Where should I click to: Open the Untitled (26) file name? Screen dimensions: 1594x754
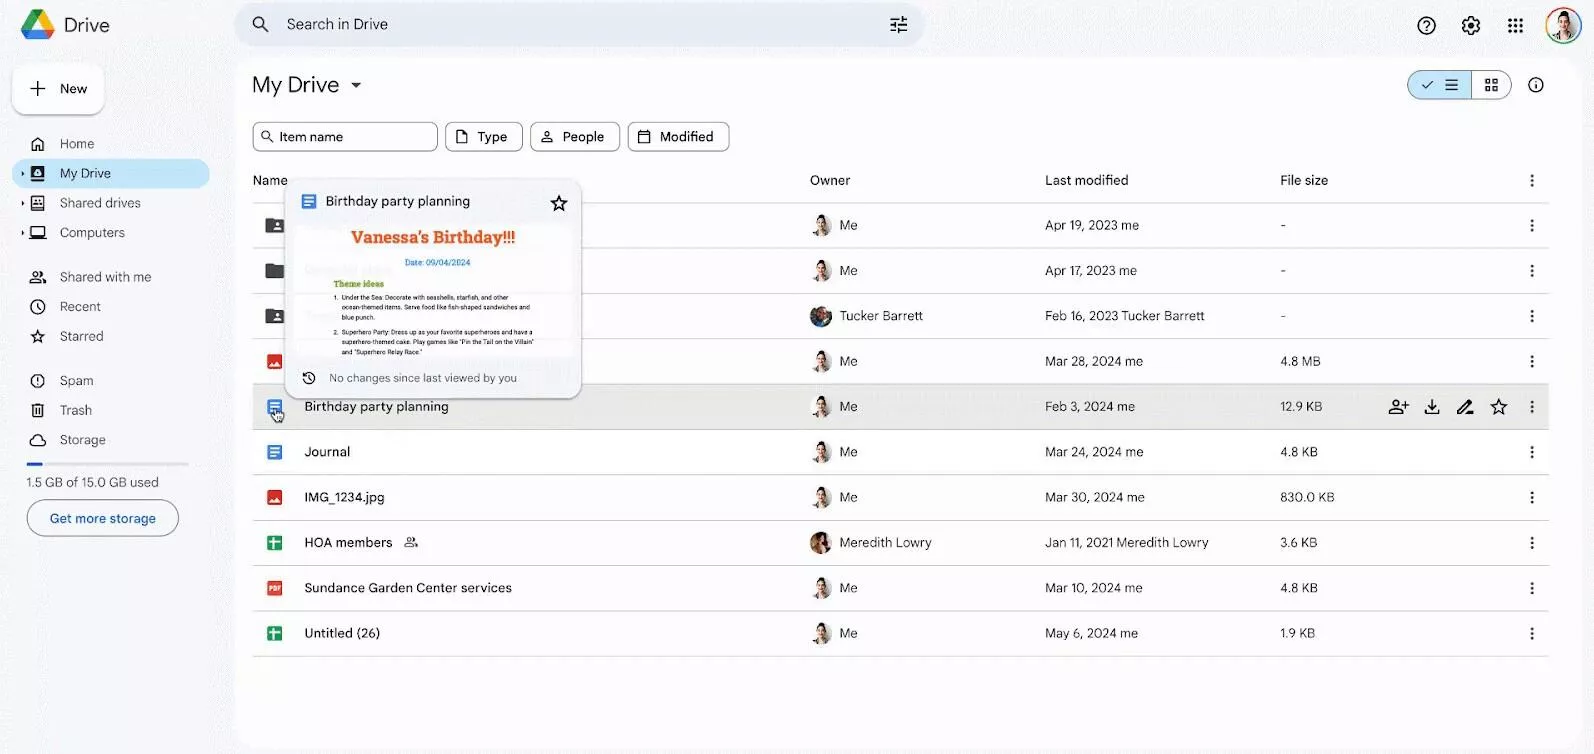(342, 633)
